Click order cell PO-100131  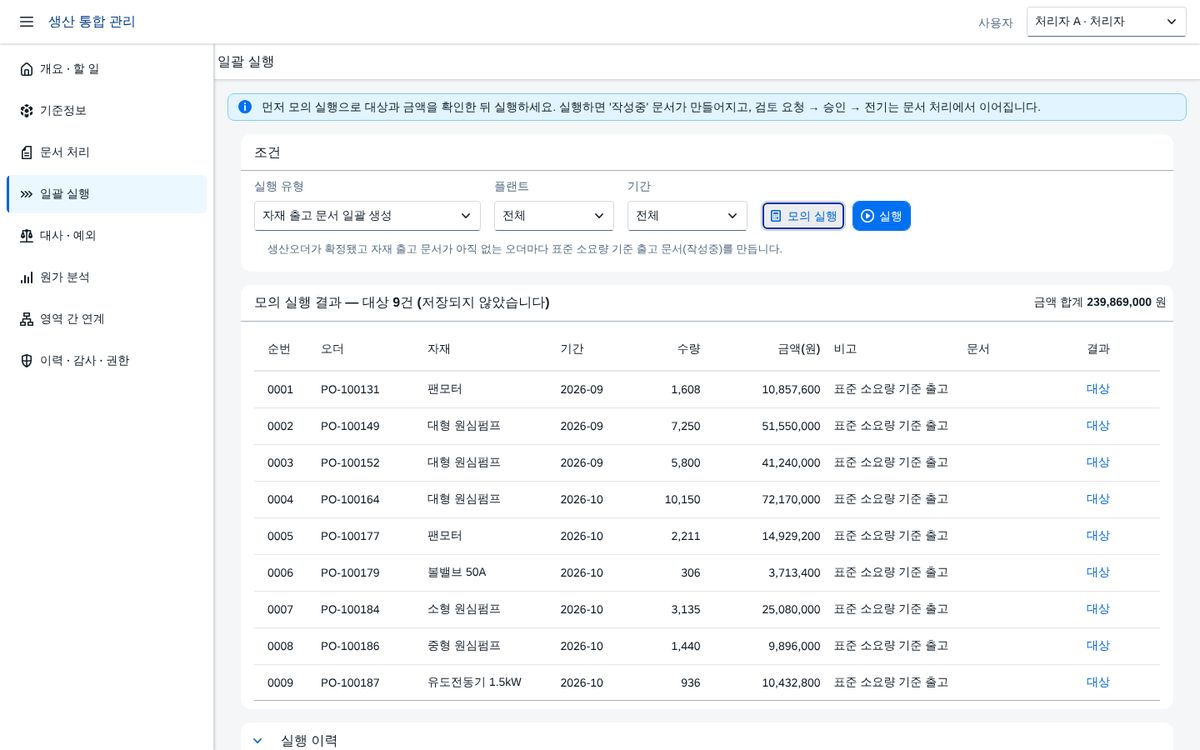[x=350, y=390]
